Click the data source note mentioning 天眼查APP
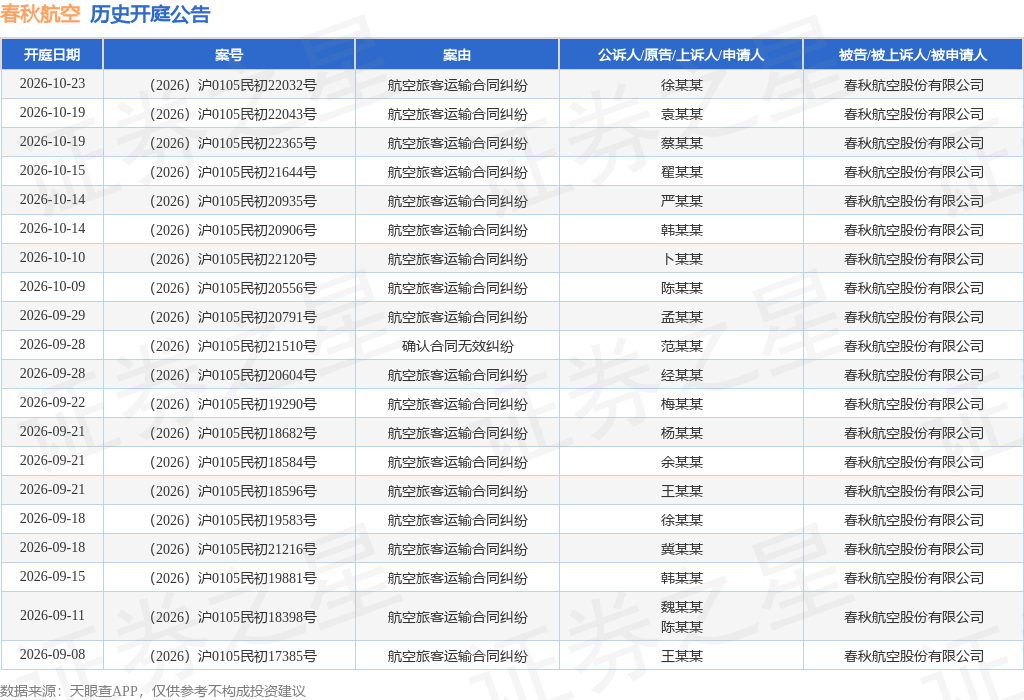1024x700 pixels. tap(153, 691)
